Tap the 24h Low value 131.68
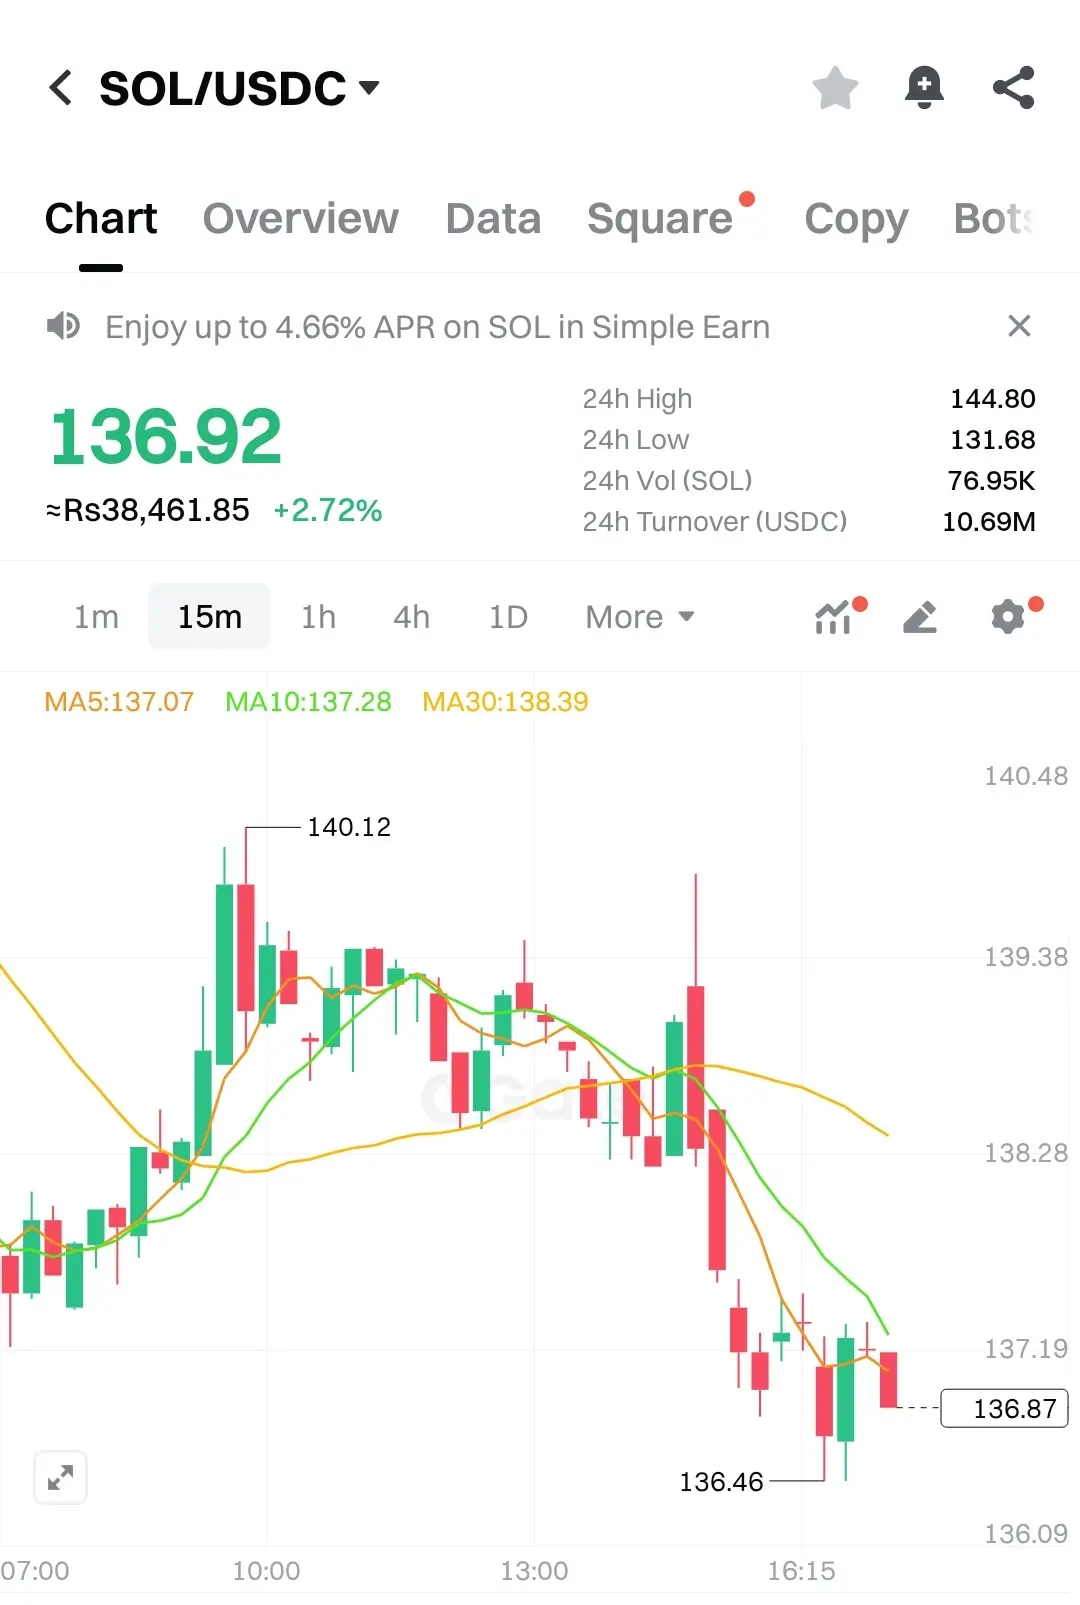Viewport: 1080px width, 1605px height. (992, 440)
